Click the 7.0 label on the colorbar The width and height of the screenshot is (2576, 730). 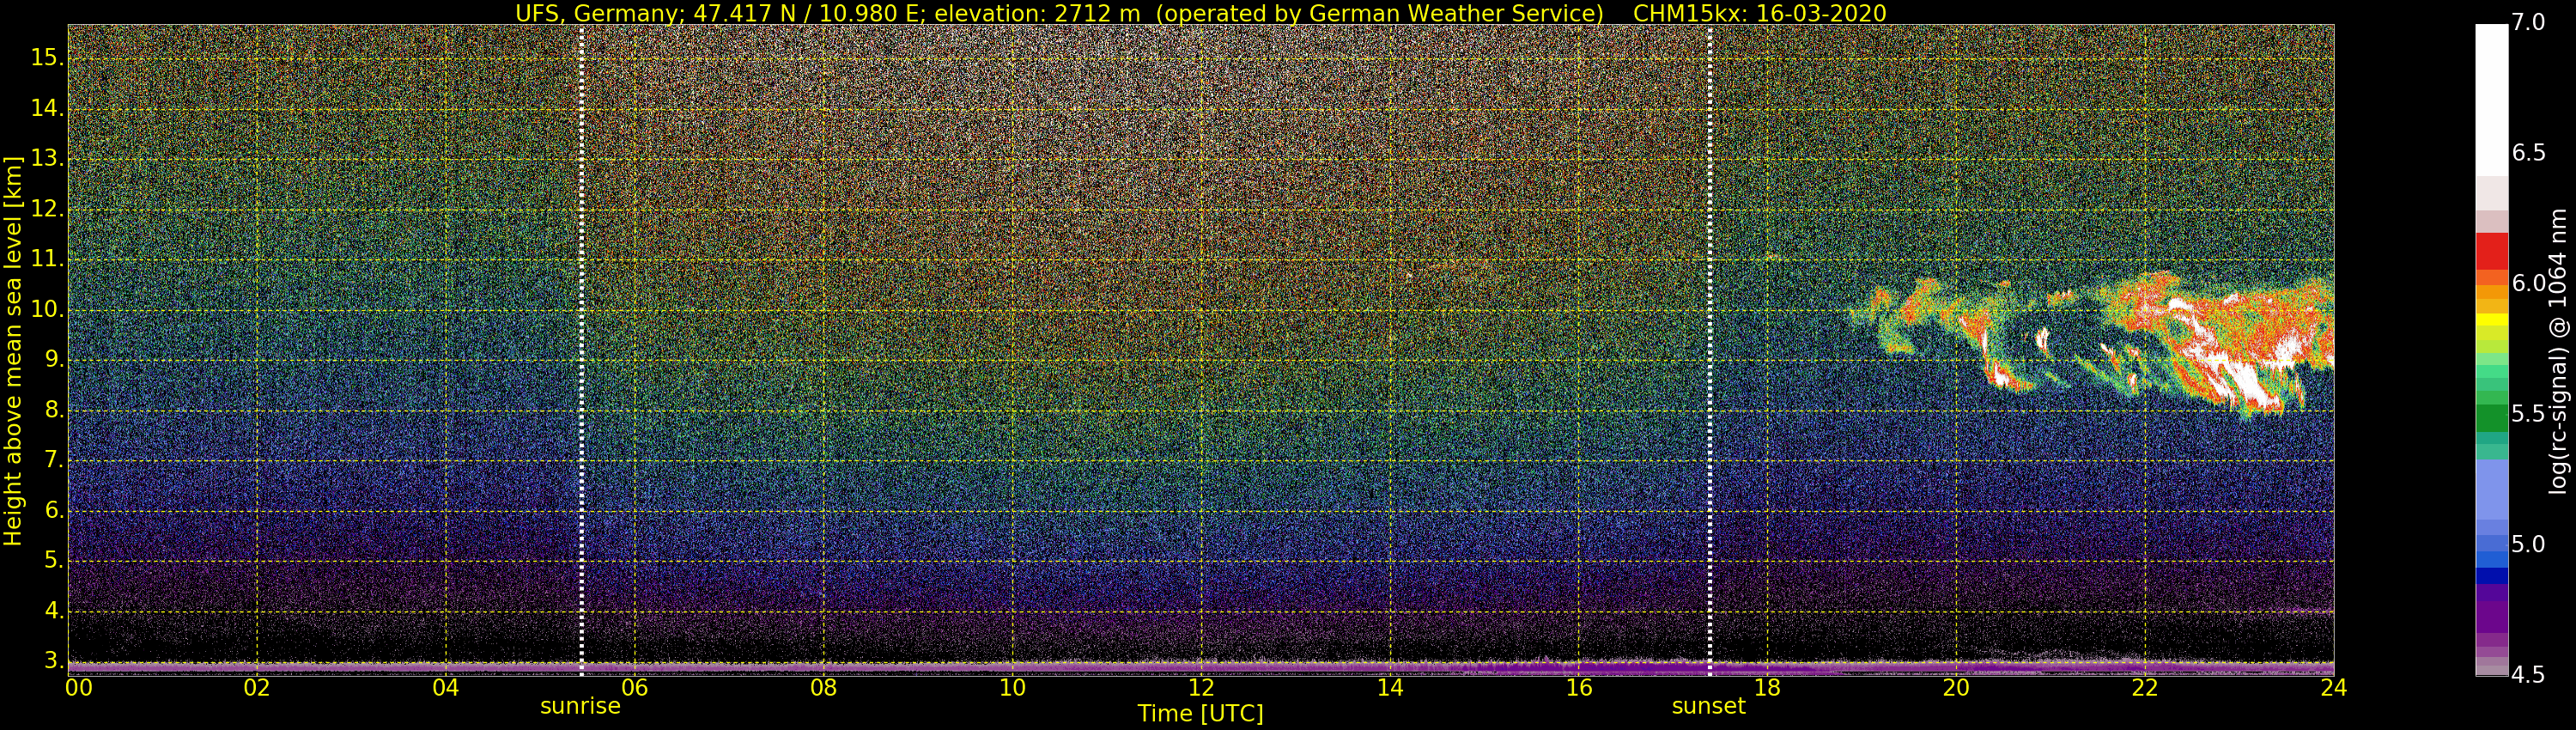2528,22
